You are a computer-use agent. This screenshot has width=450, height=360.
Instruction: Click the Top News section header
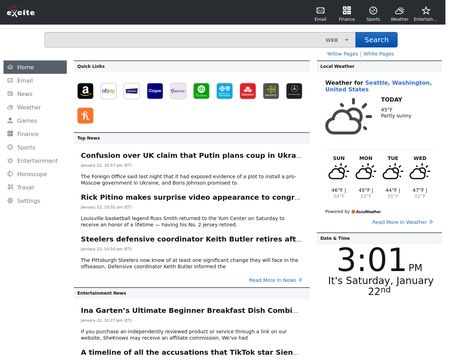point(192,138)
